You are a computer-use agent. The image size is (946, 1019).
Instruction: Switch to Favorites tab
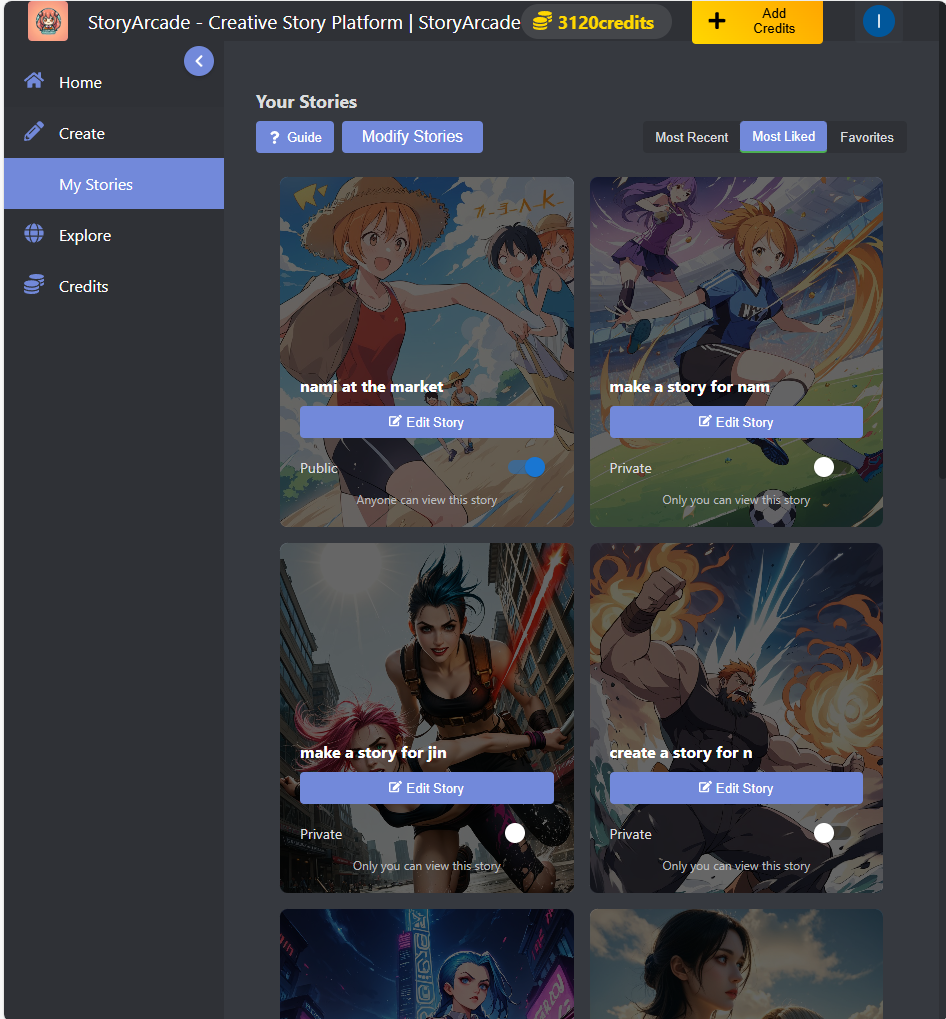[x=867, y=137]
